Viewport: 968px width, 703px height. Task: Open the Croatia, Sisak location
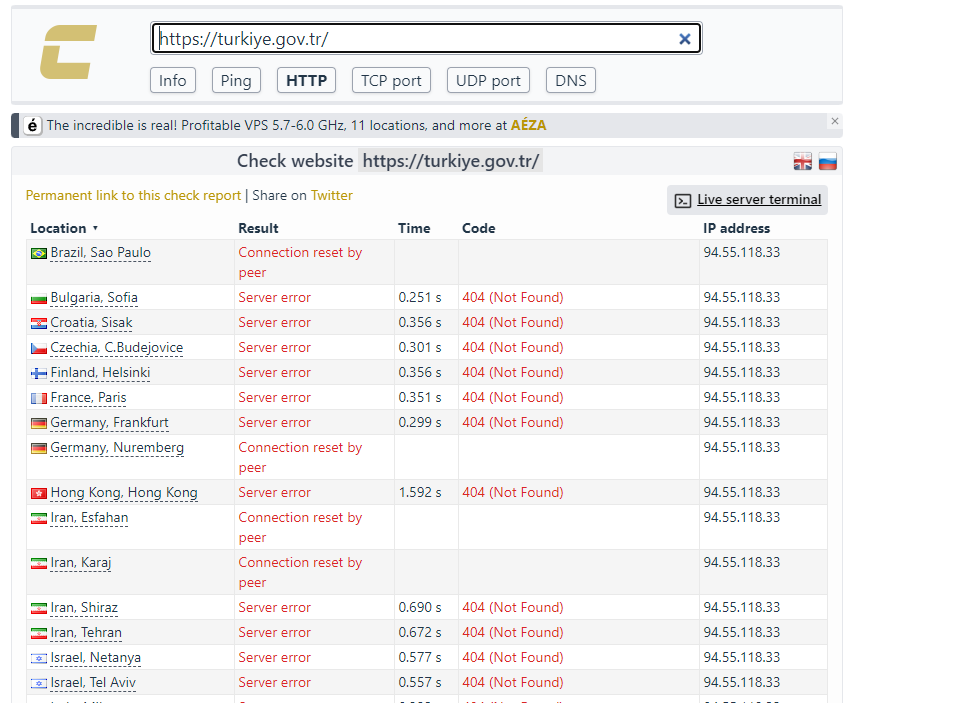(91, 322)
